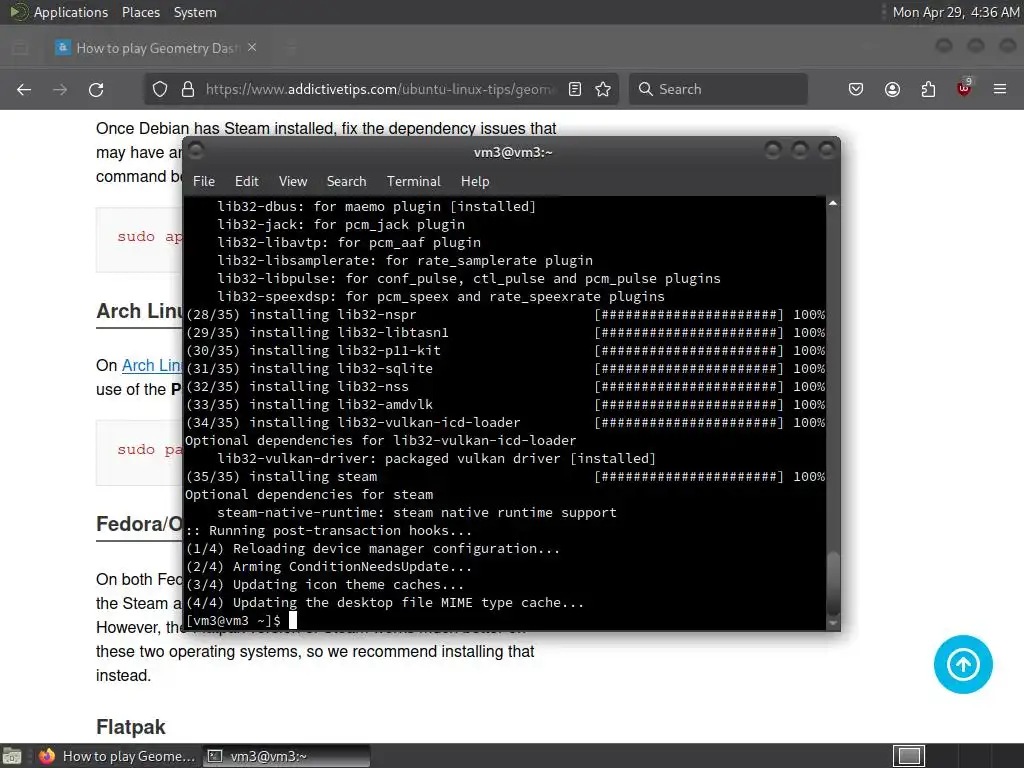This screenshot has width=1024, height=768.
Task: Click the terminal prompt [vm3@vm3 ~]$
Action: [x=233, y=620]
